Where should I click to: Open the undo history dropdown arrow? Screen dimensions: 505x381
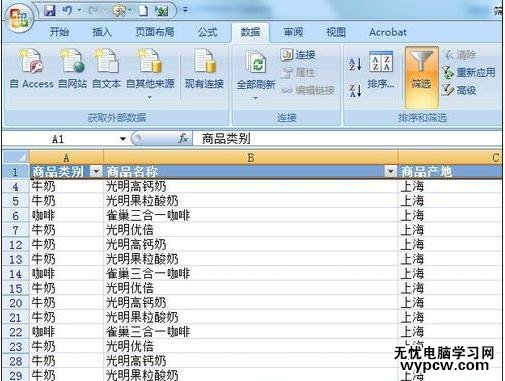[79, 11]
